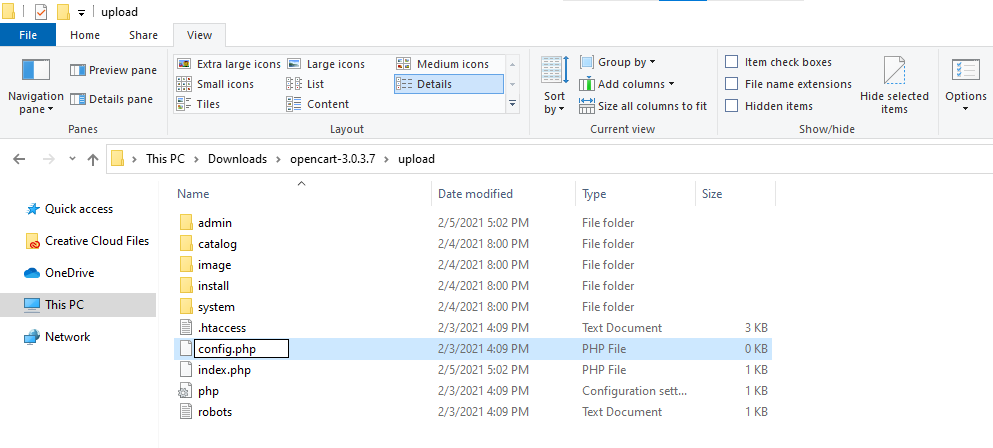Expand the layout gallery more arrow
This screenshot has height=448, width=993.
513,104
